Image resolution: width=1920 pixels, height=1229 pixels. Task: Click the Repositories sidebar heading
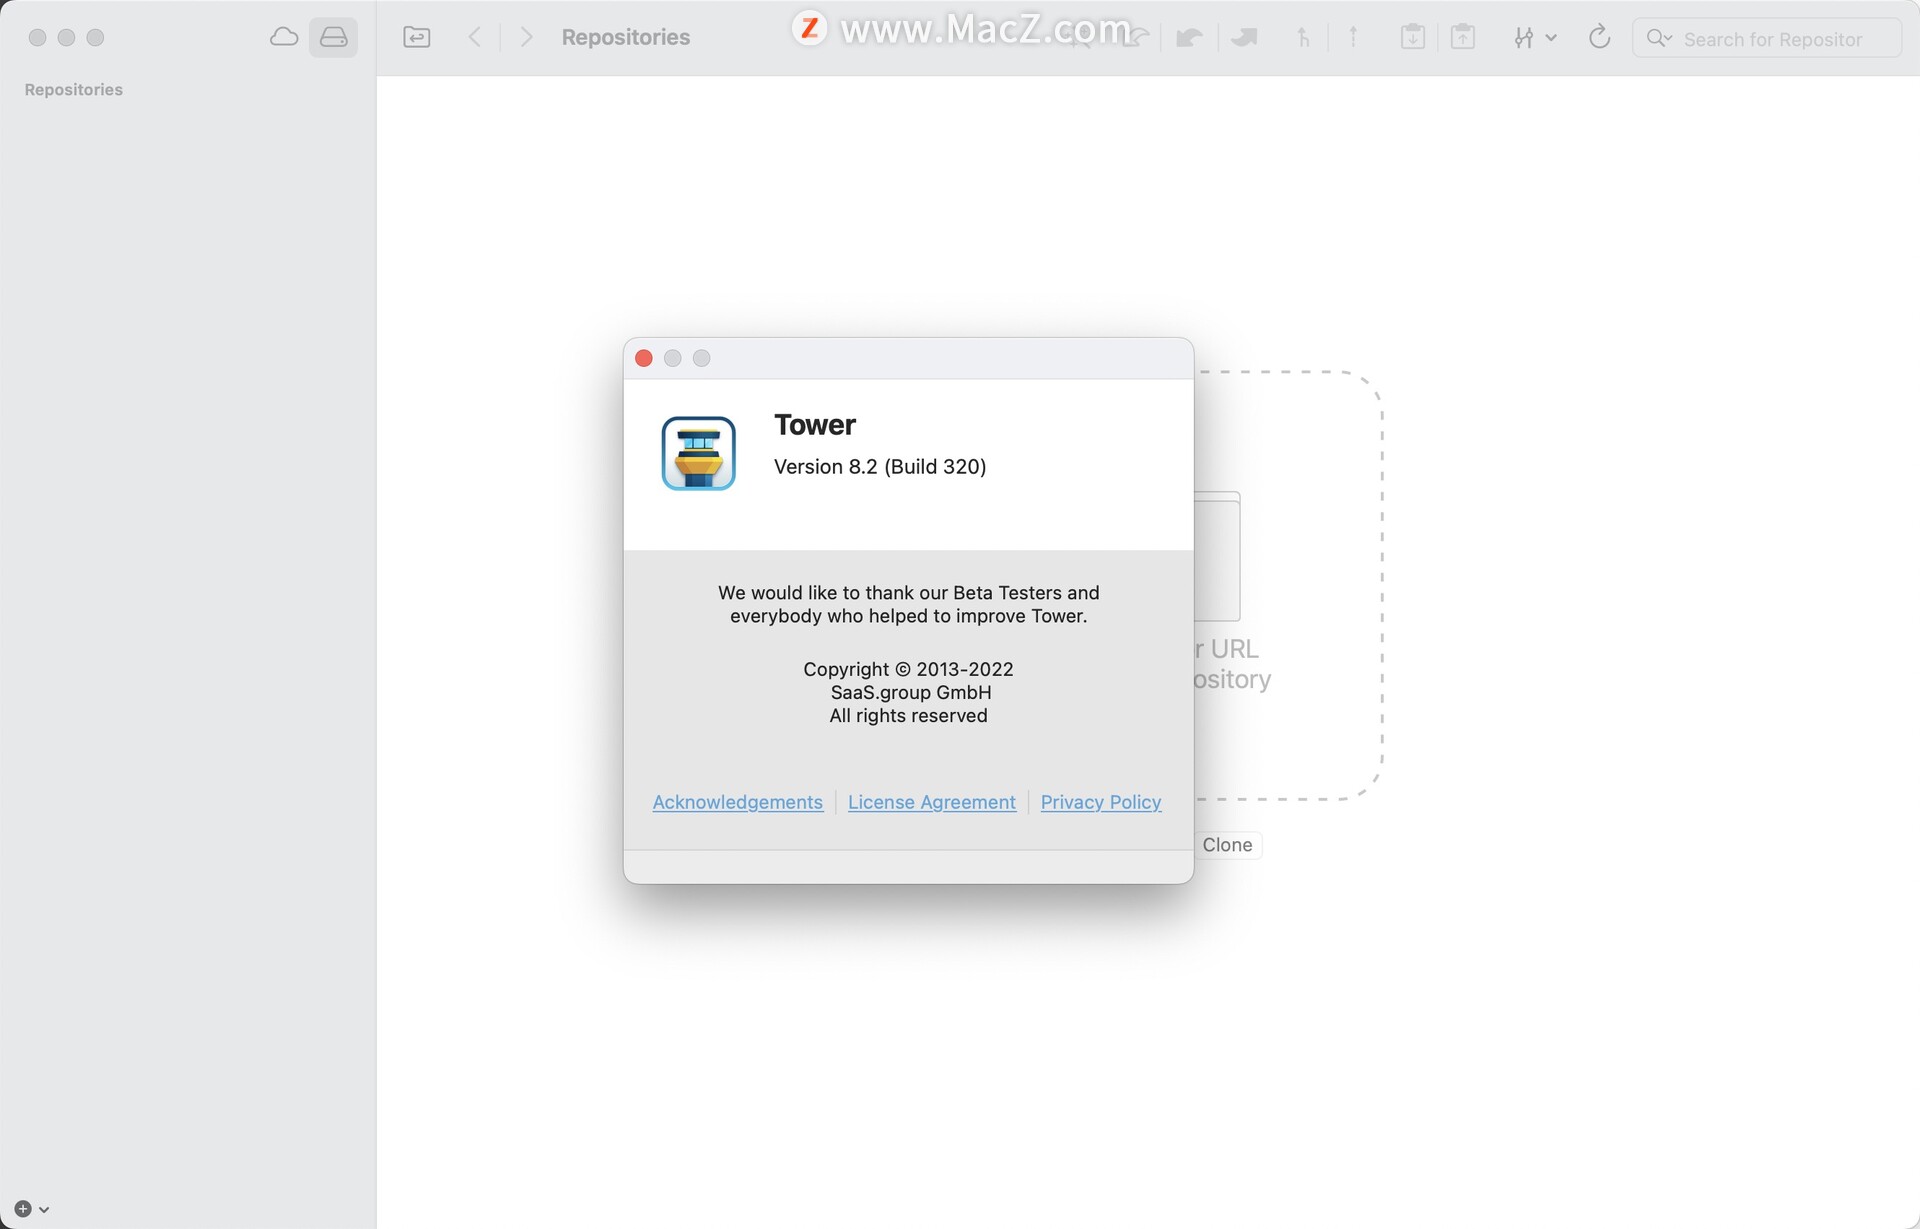pyautogui.click(x=74, y=89)
